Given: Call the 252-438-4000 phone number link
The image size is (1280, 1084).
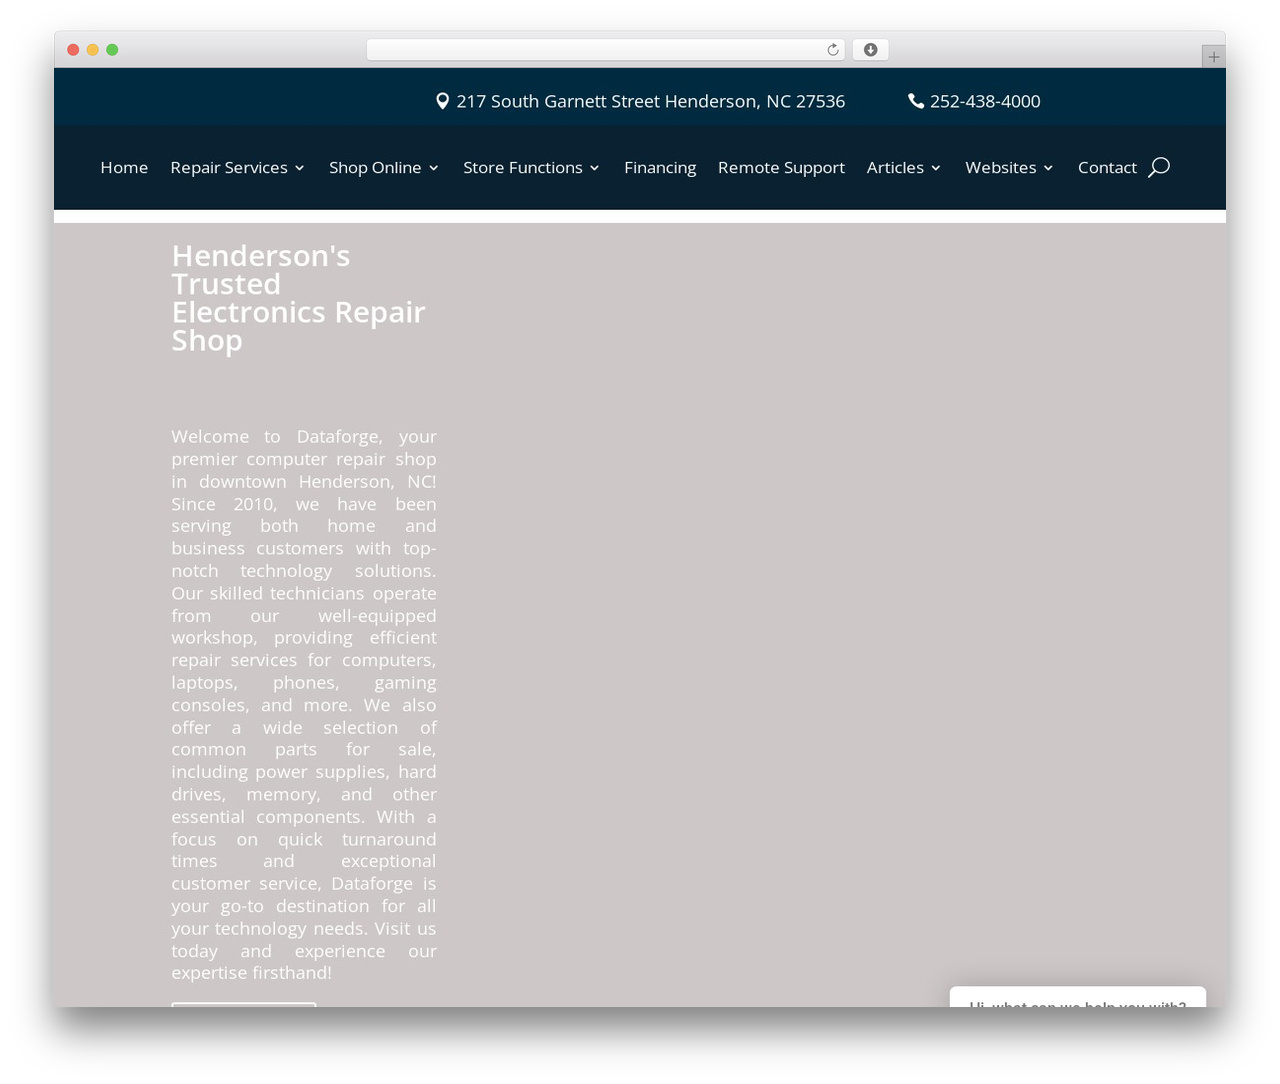Looking at the screenshot, I should (985, 101).
